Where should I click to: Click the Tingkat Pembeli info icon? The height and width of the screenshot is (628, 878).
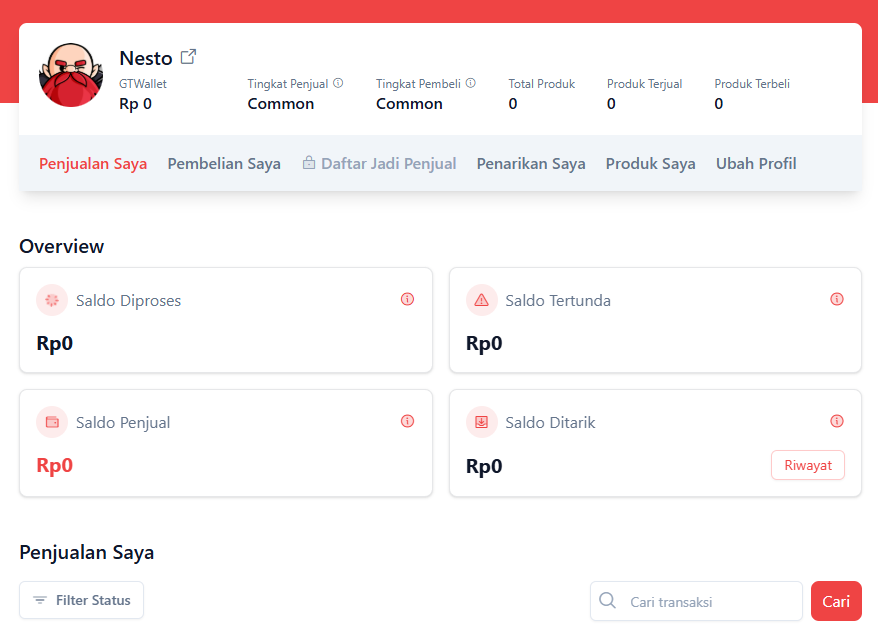(x=470, y=83)
